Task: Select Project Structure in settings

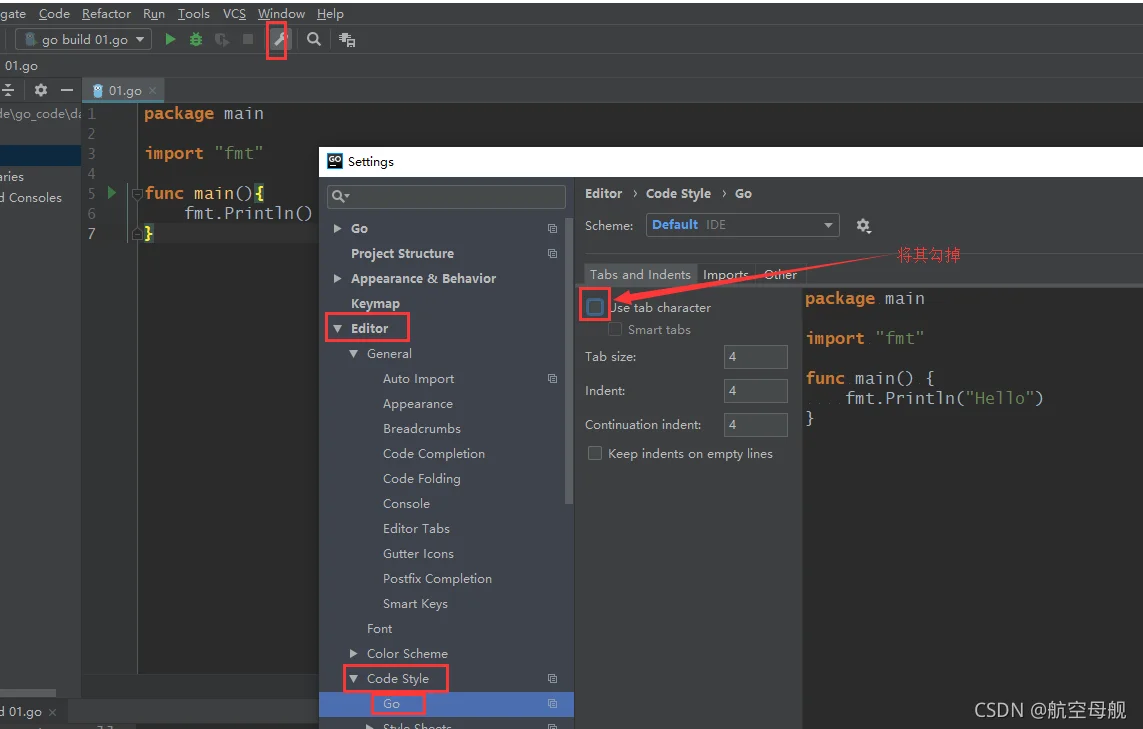Action: point(402,254)
